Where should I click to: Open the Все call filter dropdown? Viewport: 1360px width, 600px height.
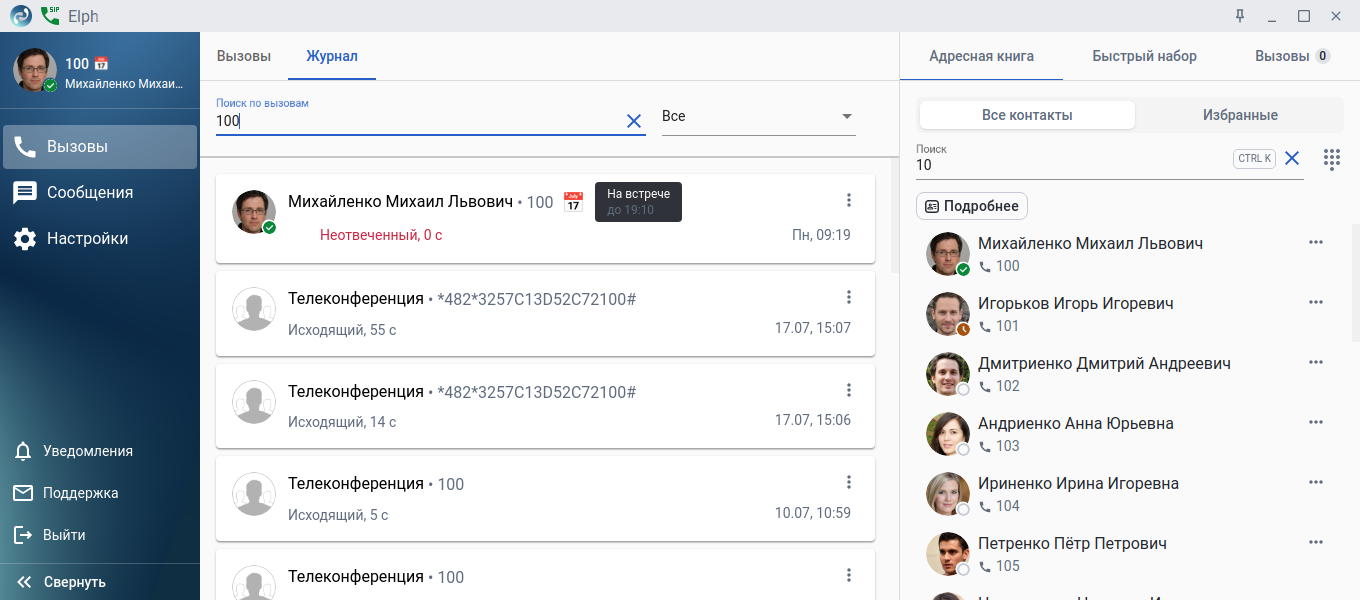(758, 117)
